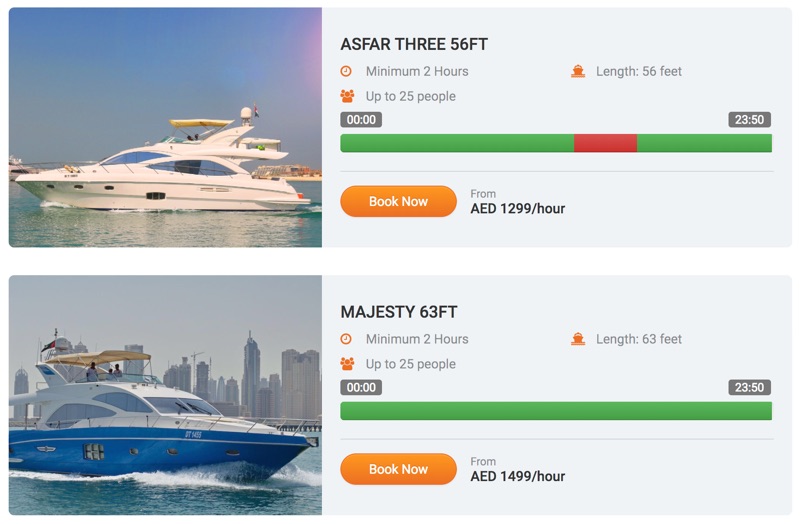The height and width of the screenshot is (524, 800).
Task: View the blue Majesty yacht photo
Action: (165, 395)
